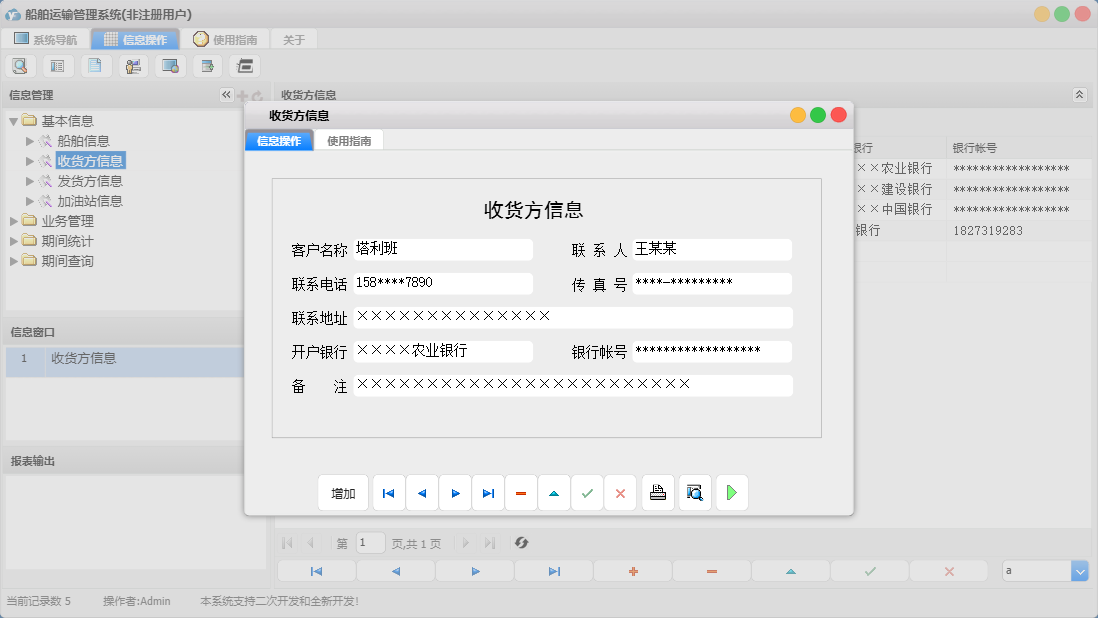Click the last-record navigation button in the dialog
Screen dimensions: 1098x618
(x=488, y=492)
